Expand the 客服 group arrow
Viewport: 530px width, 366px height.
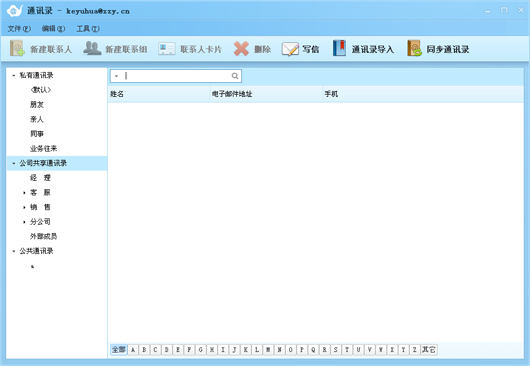point(24,193)
